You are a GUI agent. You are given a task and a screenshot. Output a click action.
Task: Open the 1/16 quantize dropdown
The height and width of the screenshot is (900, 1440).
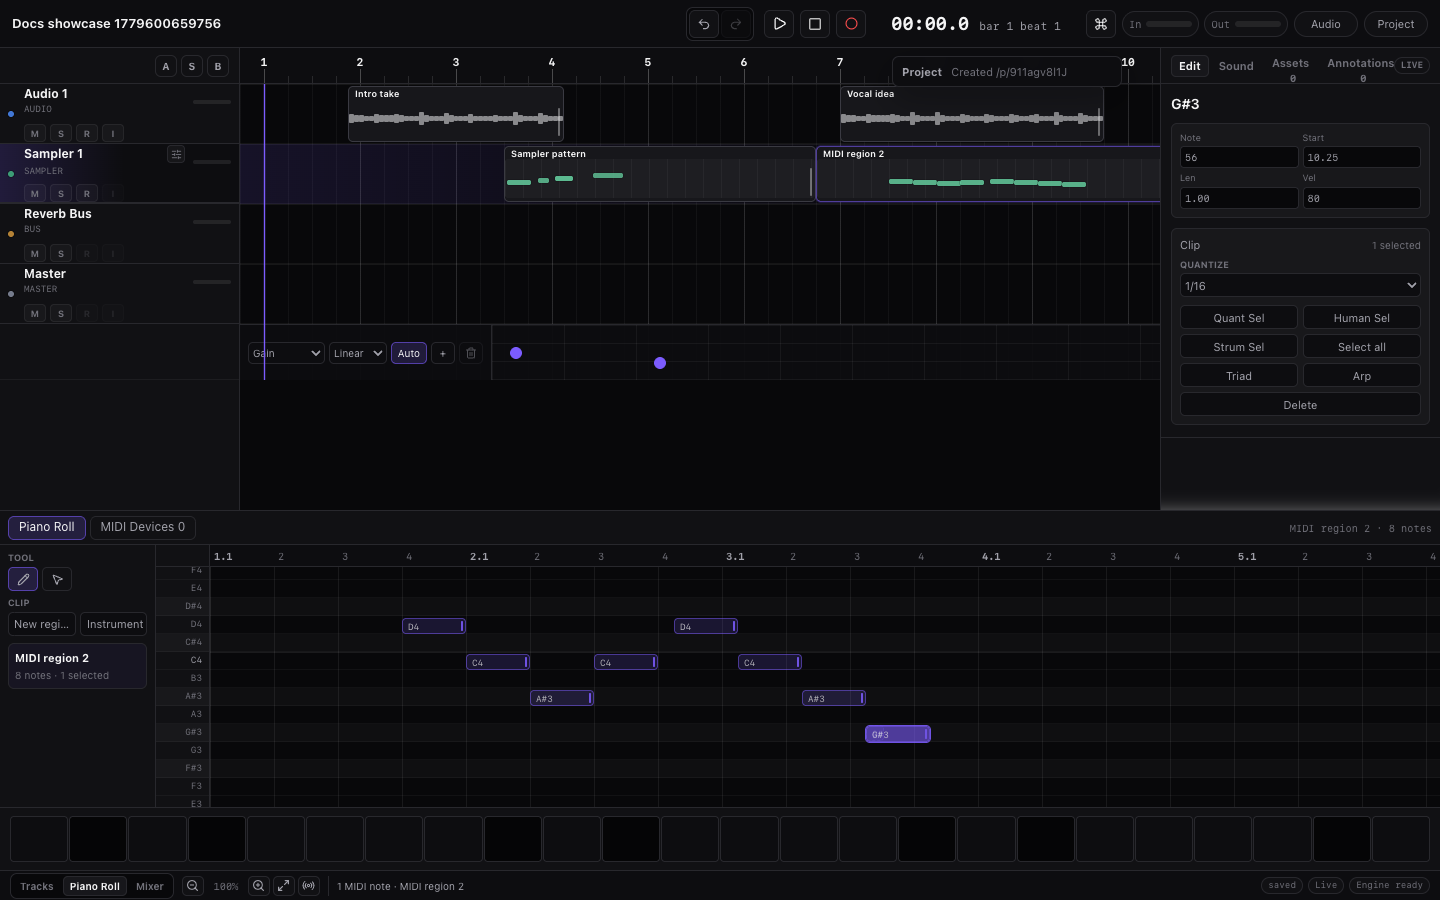click(x=1300, y=286)
